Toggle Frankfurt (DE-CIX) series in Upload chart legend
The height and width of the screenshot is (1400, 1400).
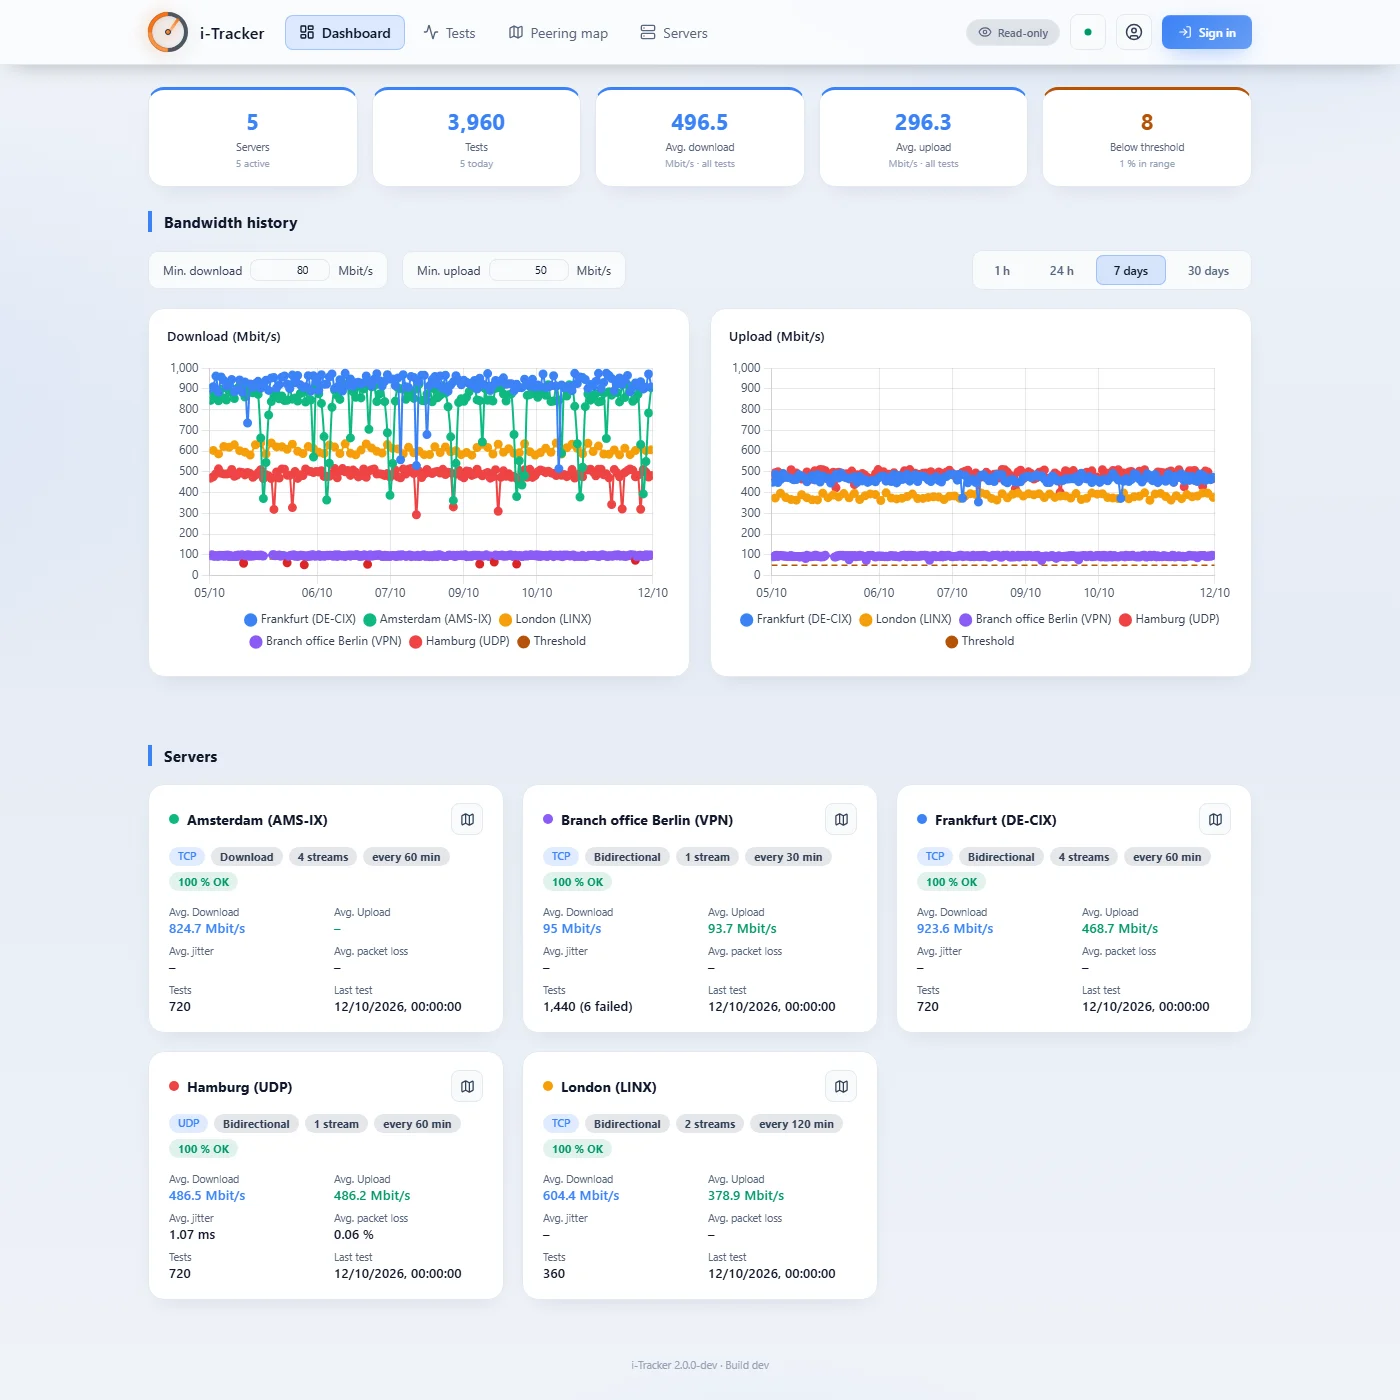796,619
